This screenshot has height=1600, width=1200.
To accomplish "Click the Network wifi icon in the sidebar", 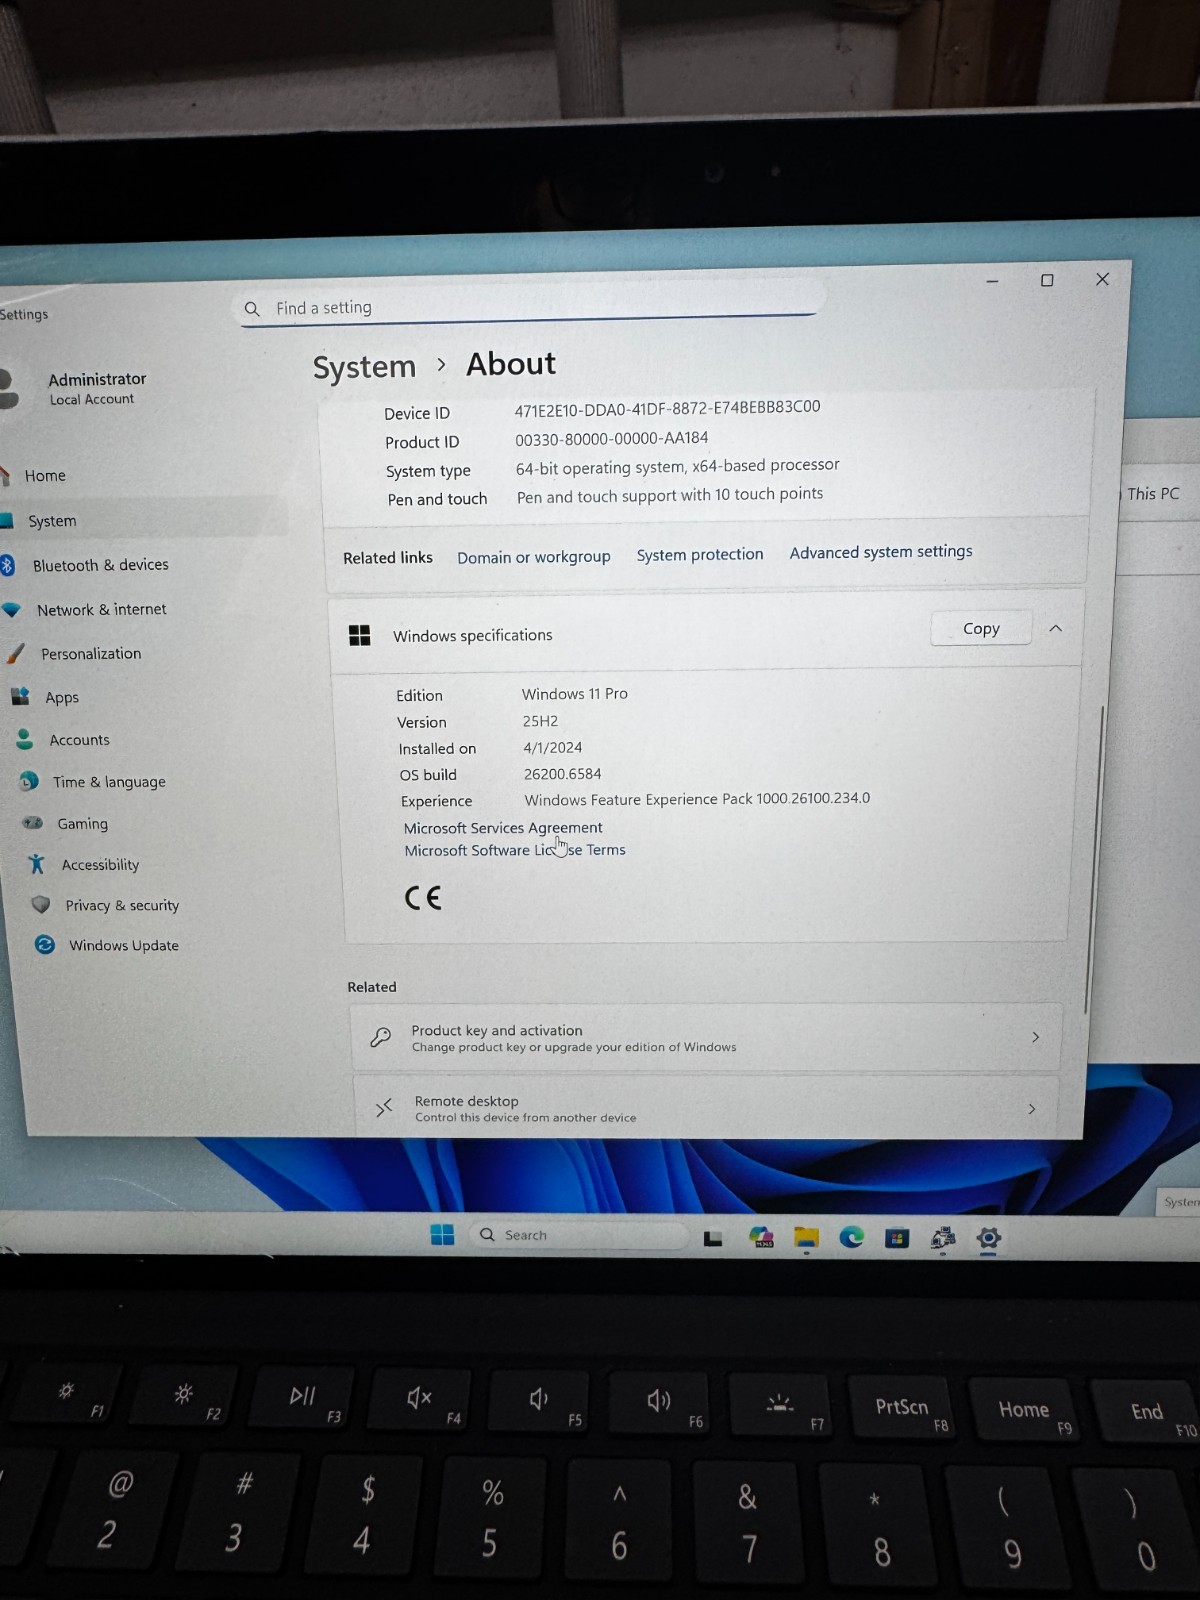I will click(11, 610).
